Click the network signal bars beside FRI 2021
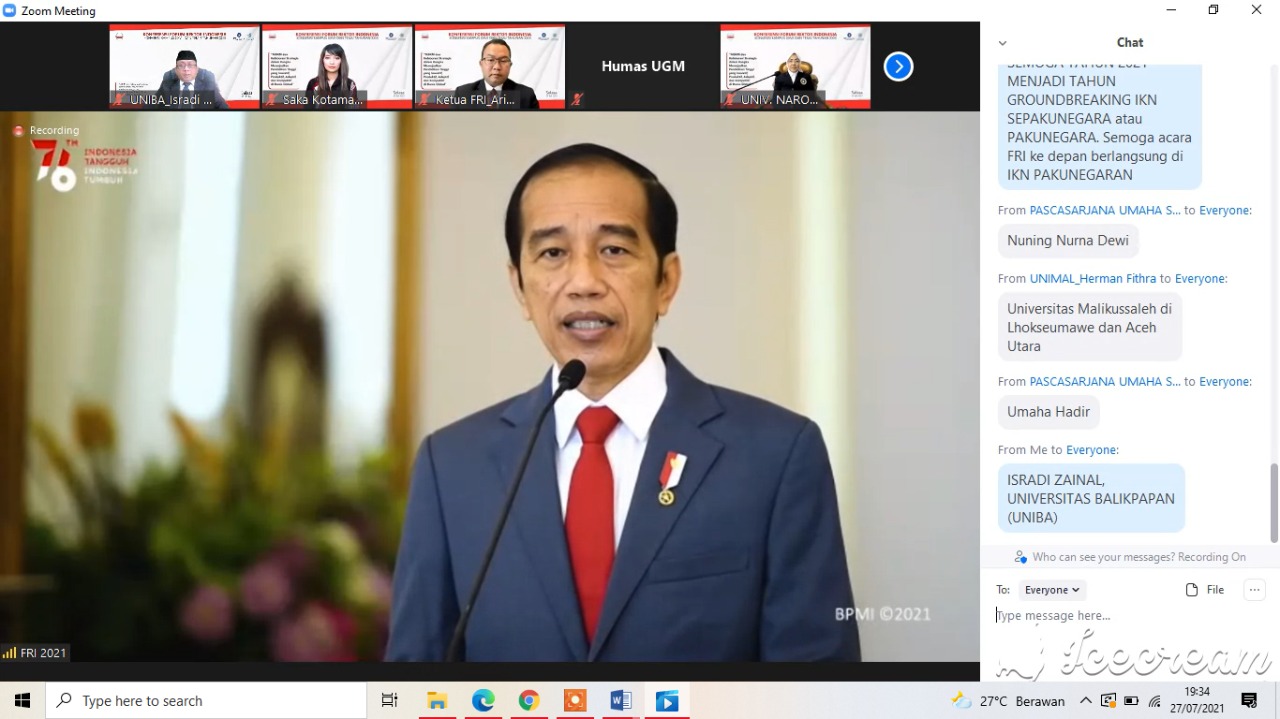Screen dimensions: 1280x719 [x=9, y=653]
